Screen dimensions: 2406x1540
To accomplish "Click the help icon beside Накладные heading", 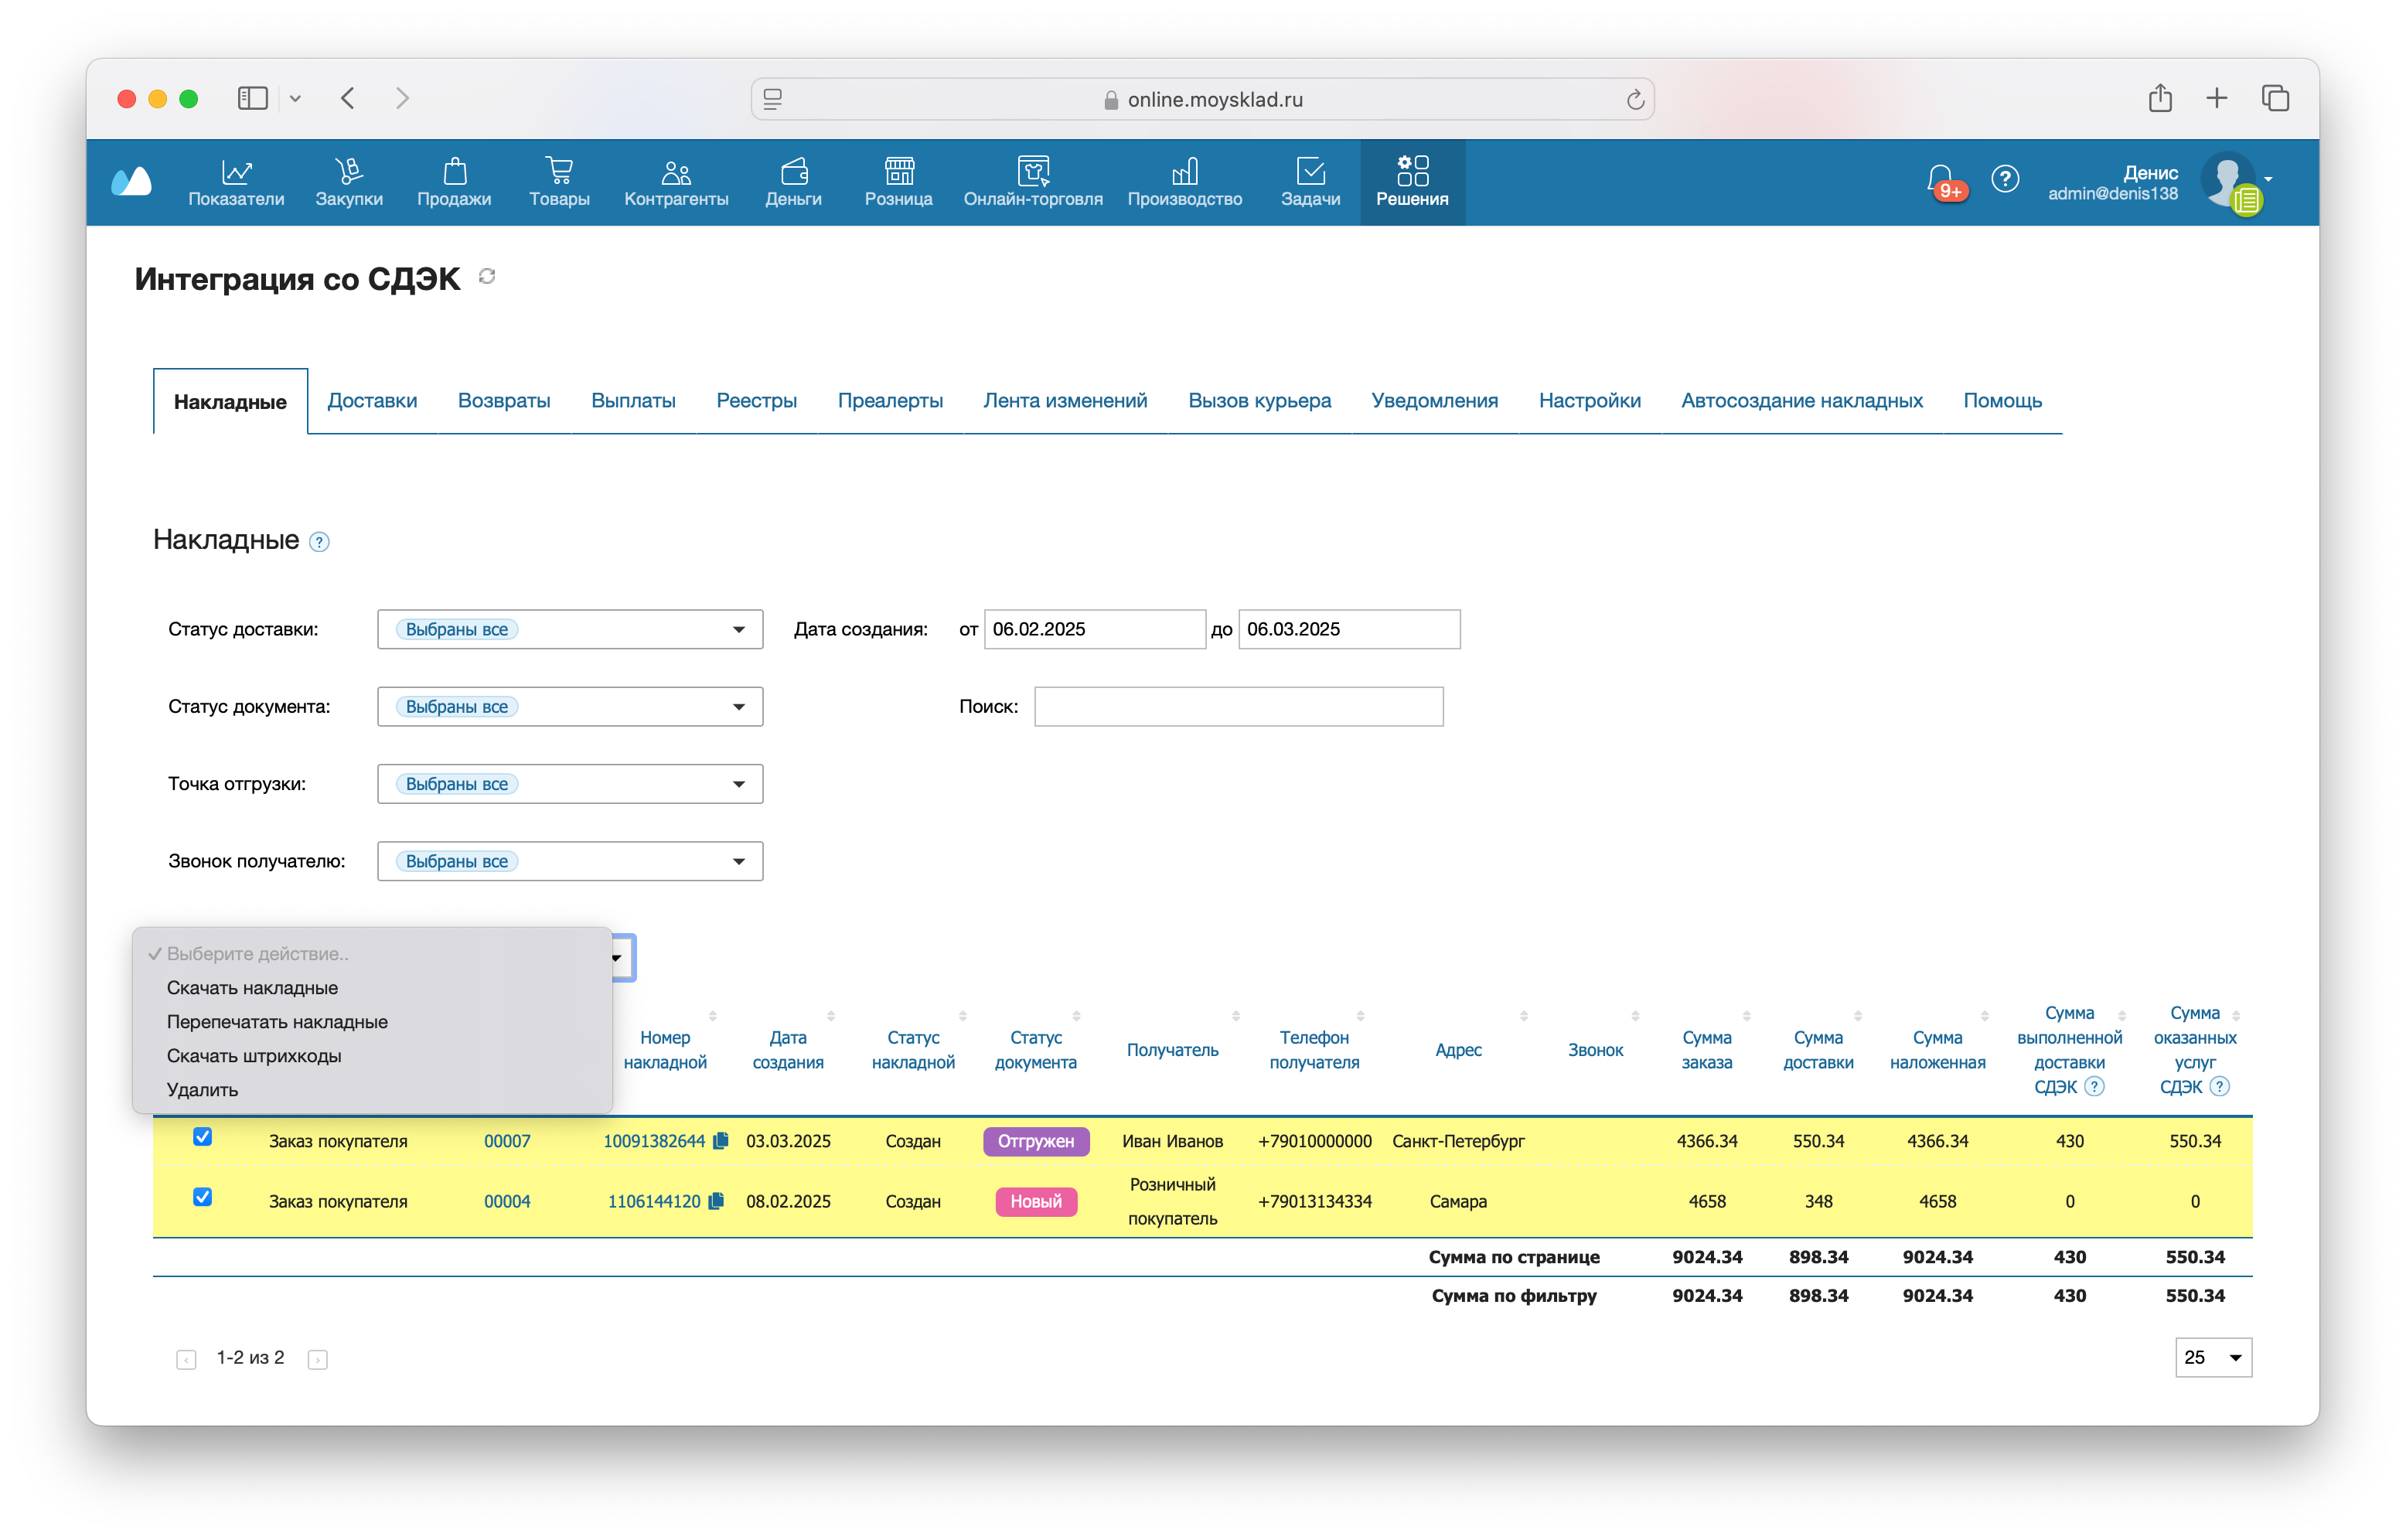I will point(319,542).
